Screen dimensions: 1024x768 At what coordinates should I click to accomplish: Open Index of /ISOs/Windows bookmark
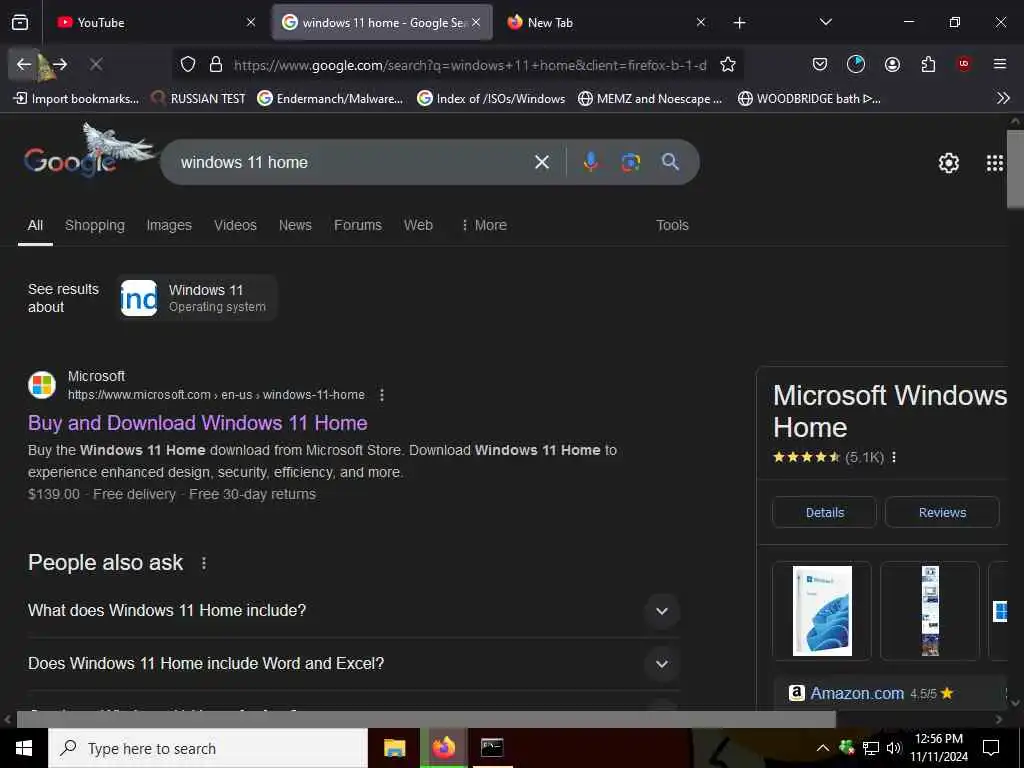tap(491, 99)
